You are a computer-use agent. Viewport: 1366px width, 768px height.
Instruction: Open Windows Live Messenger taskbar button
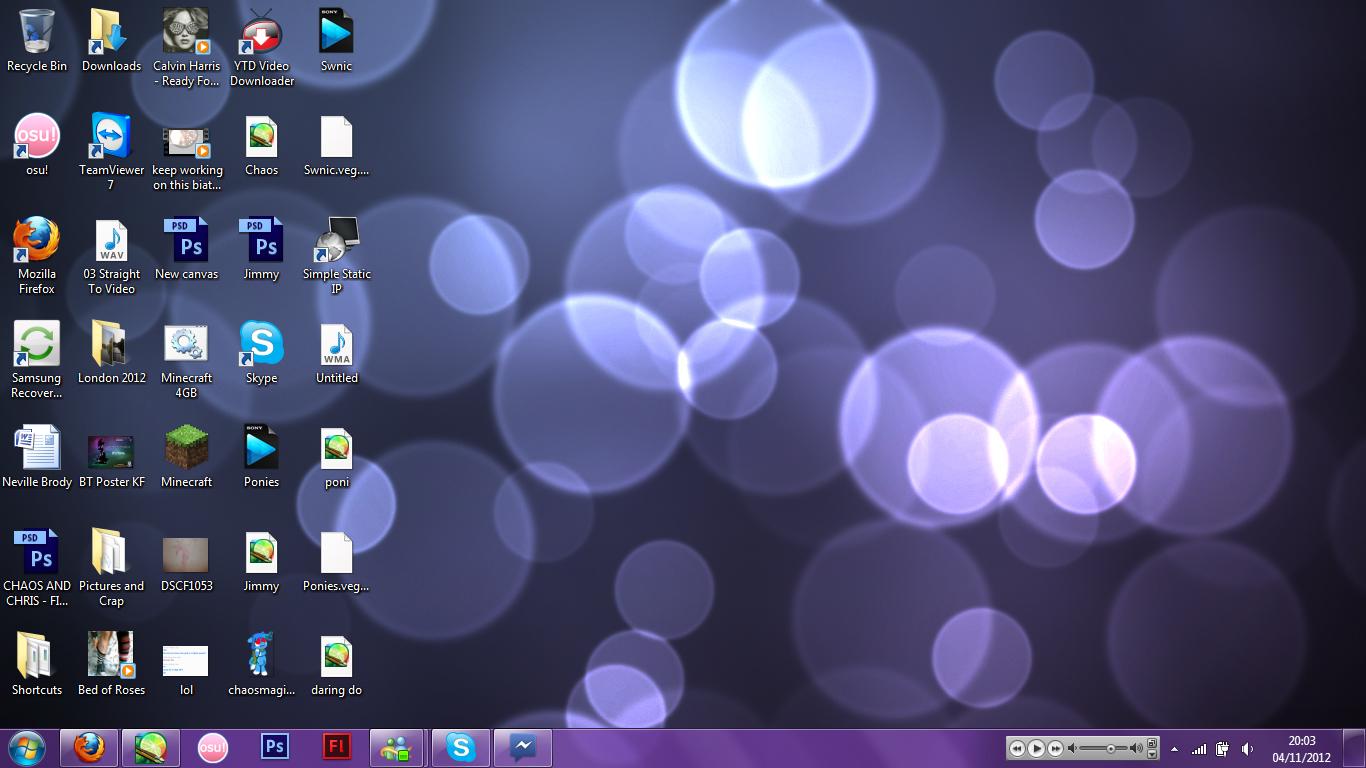(398, 748)
